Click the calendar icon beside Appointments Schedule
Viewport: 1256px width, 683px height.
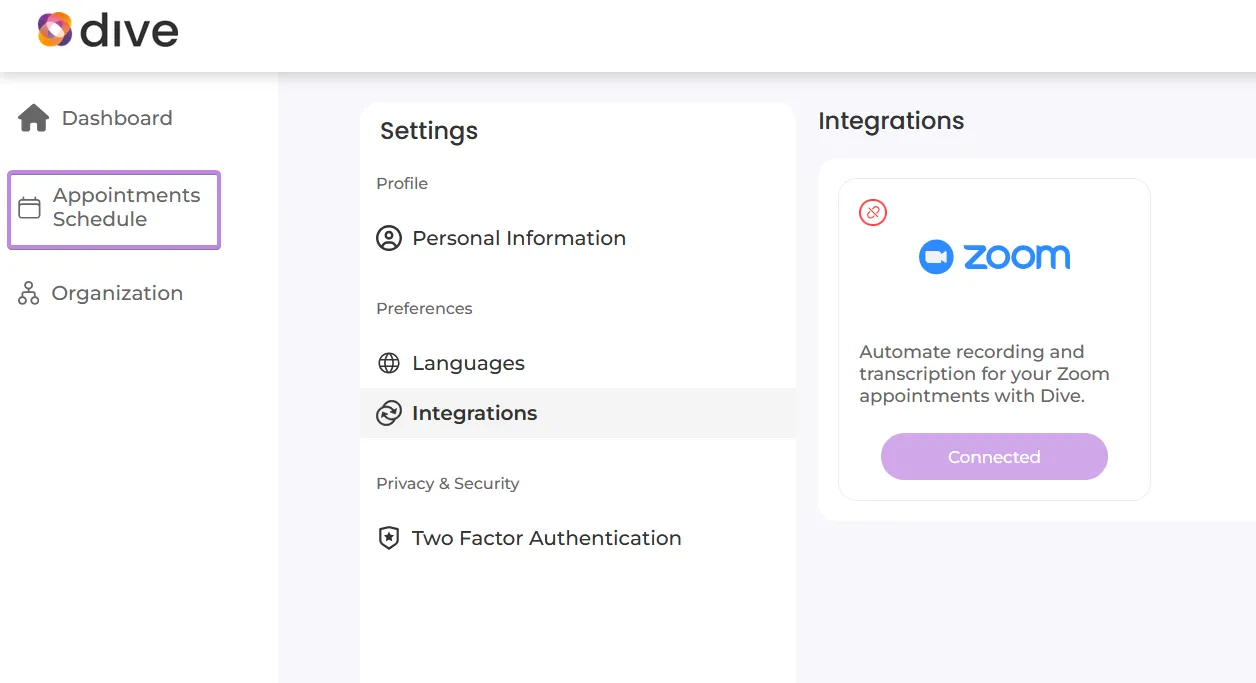click(x=30, y=208)
